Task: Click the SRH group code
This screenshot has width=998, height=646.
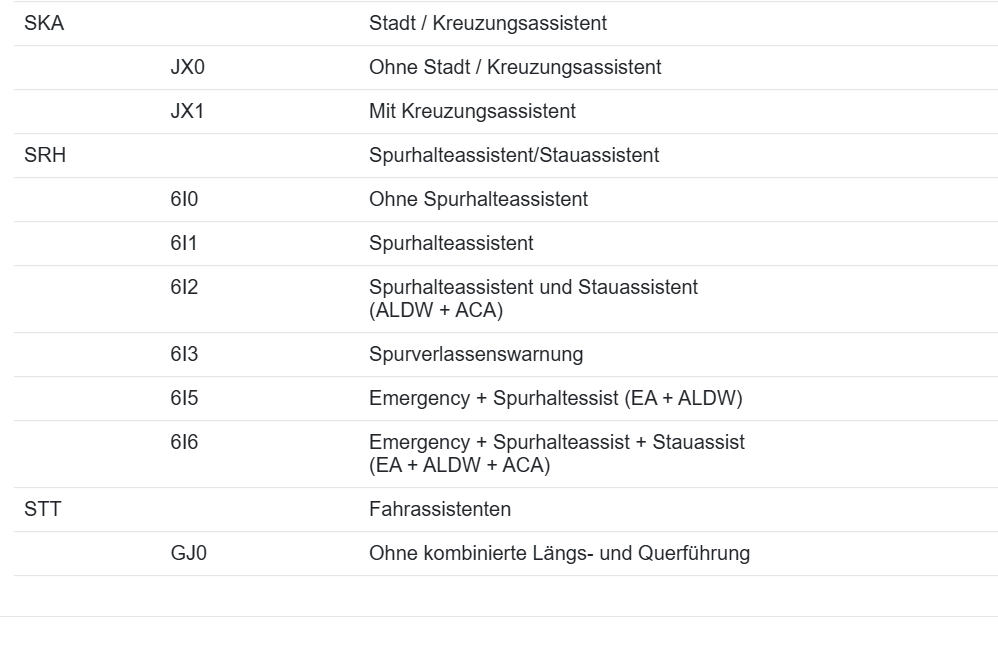Action: click(x=45, y=156)
